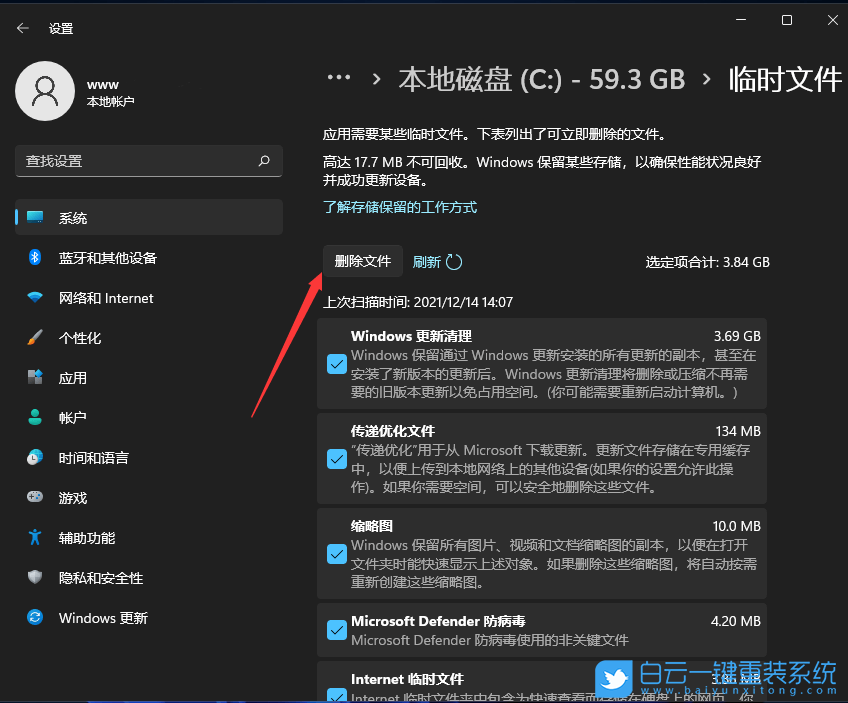Open the shield icon for 隐私和安全性
This screenshot has width=848, height=703.
[37, 578]
